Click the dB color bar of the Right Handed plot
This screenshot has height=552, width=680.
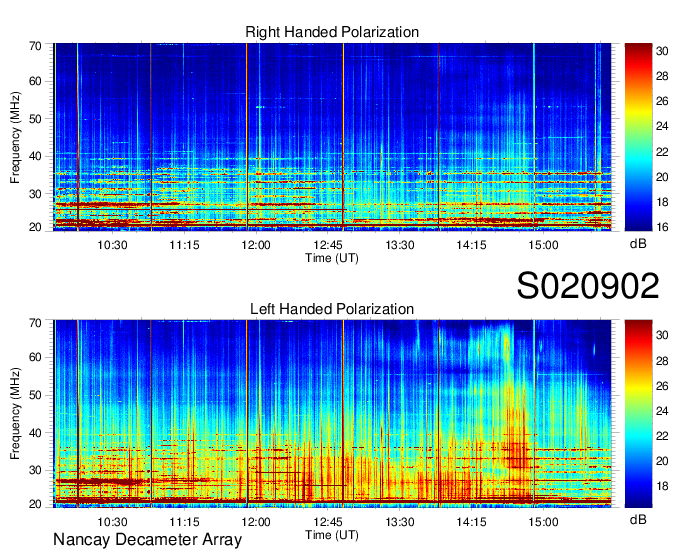tap(638, 137)
